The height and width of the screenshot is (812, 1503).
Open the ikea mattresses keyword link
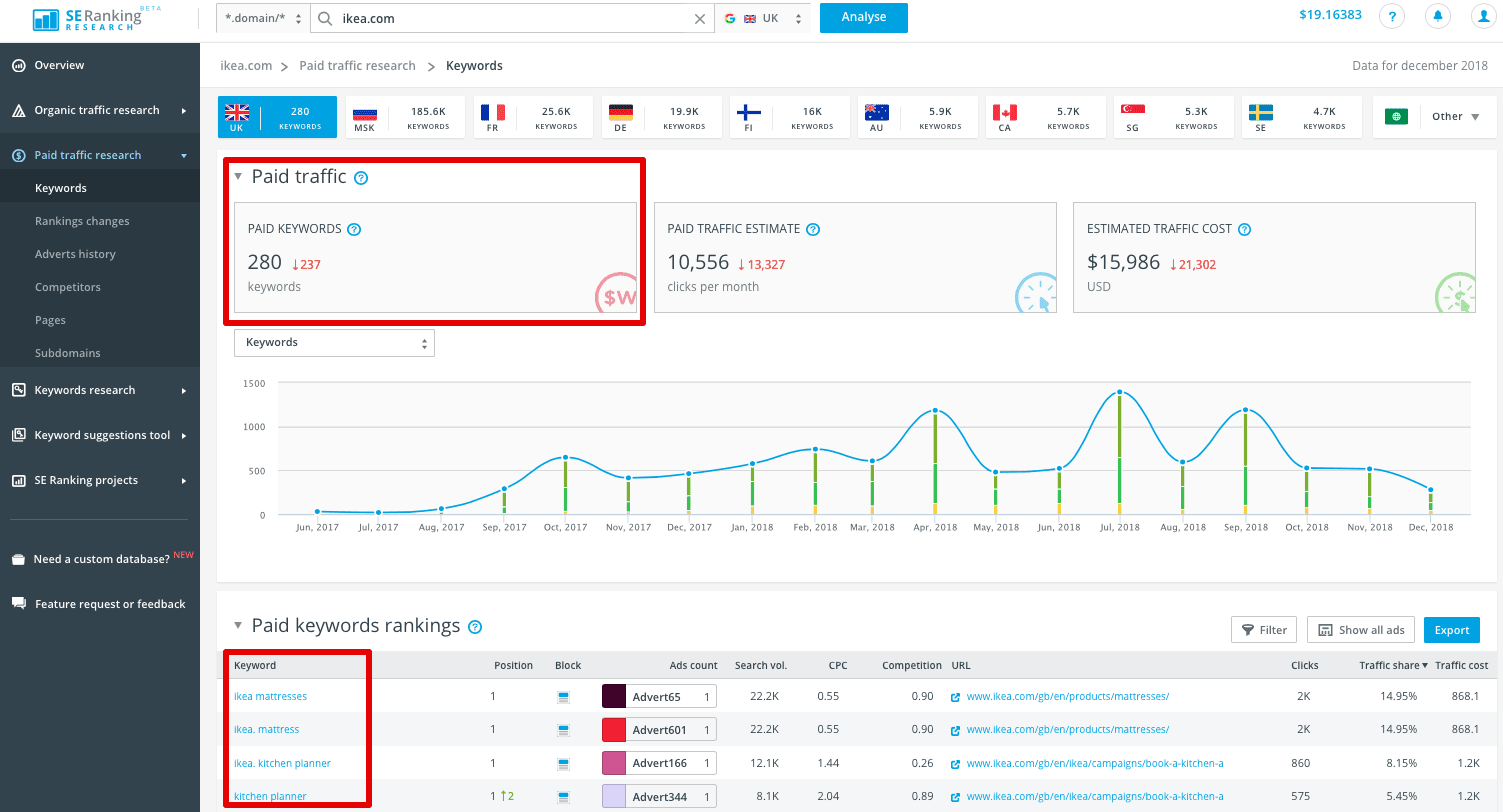(270, 696)
